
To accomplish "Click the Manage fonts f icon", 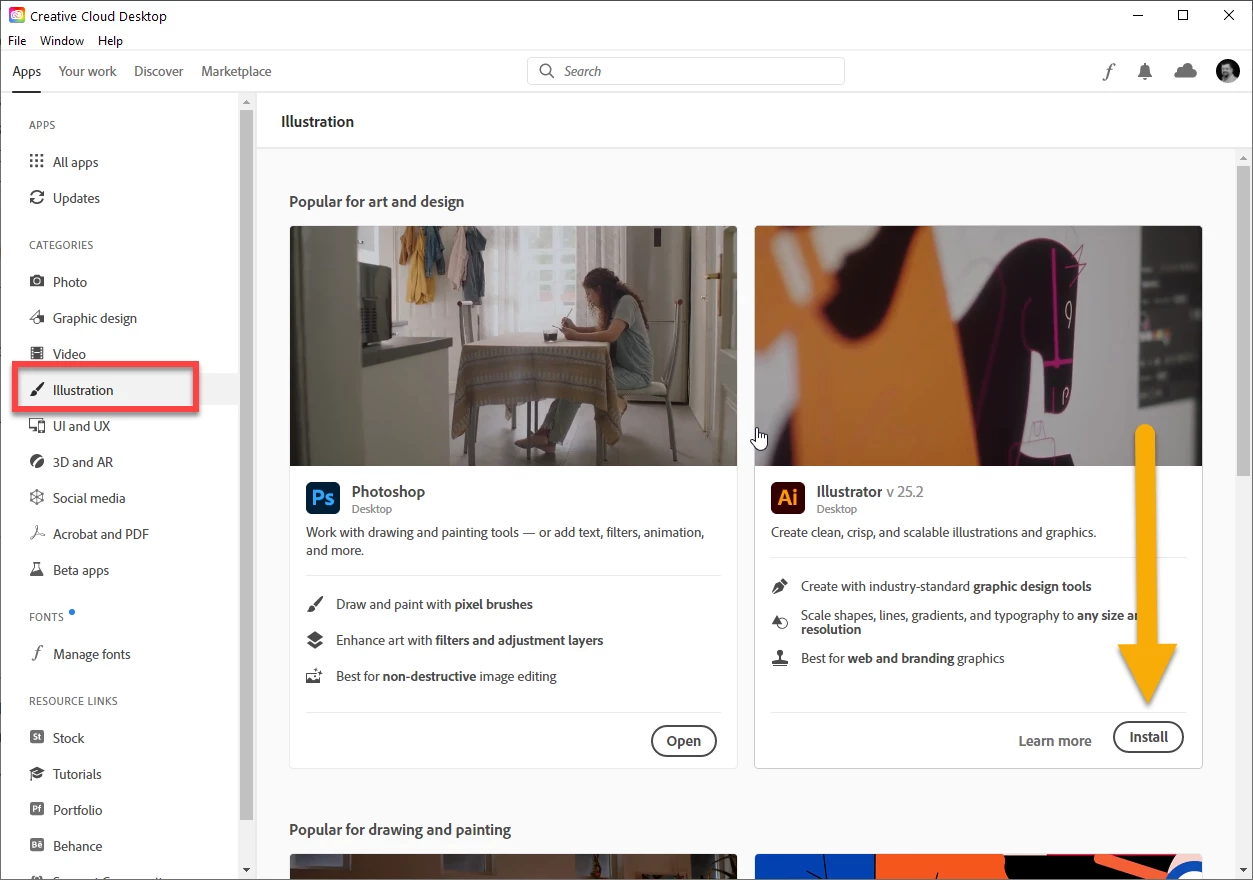I will coord(37,654).
